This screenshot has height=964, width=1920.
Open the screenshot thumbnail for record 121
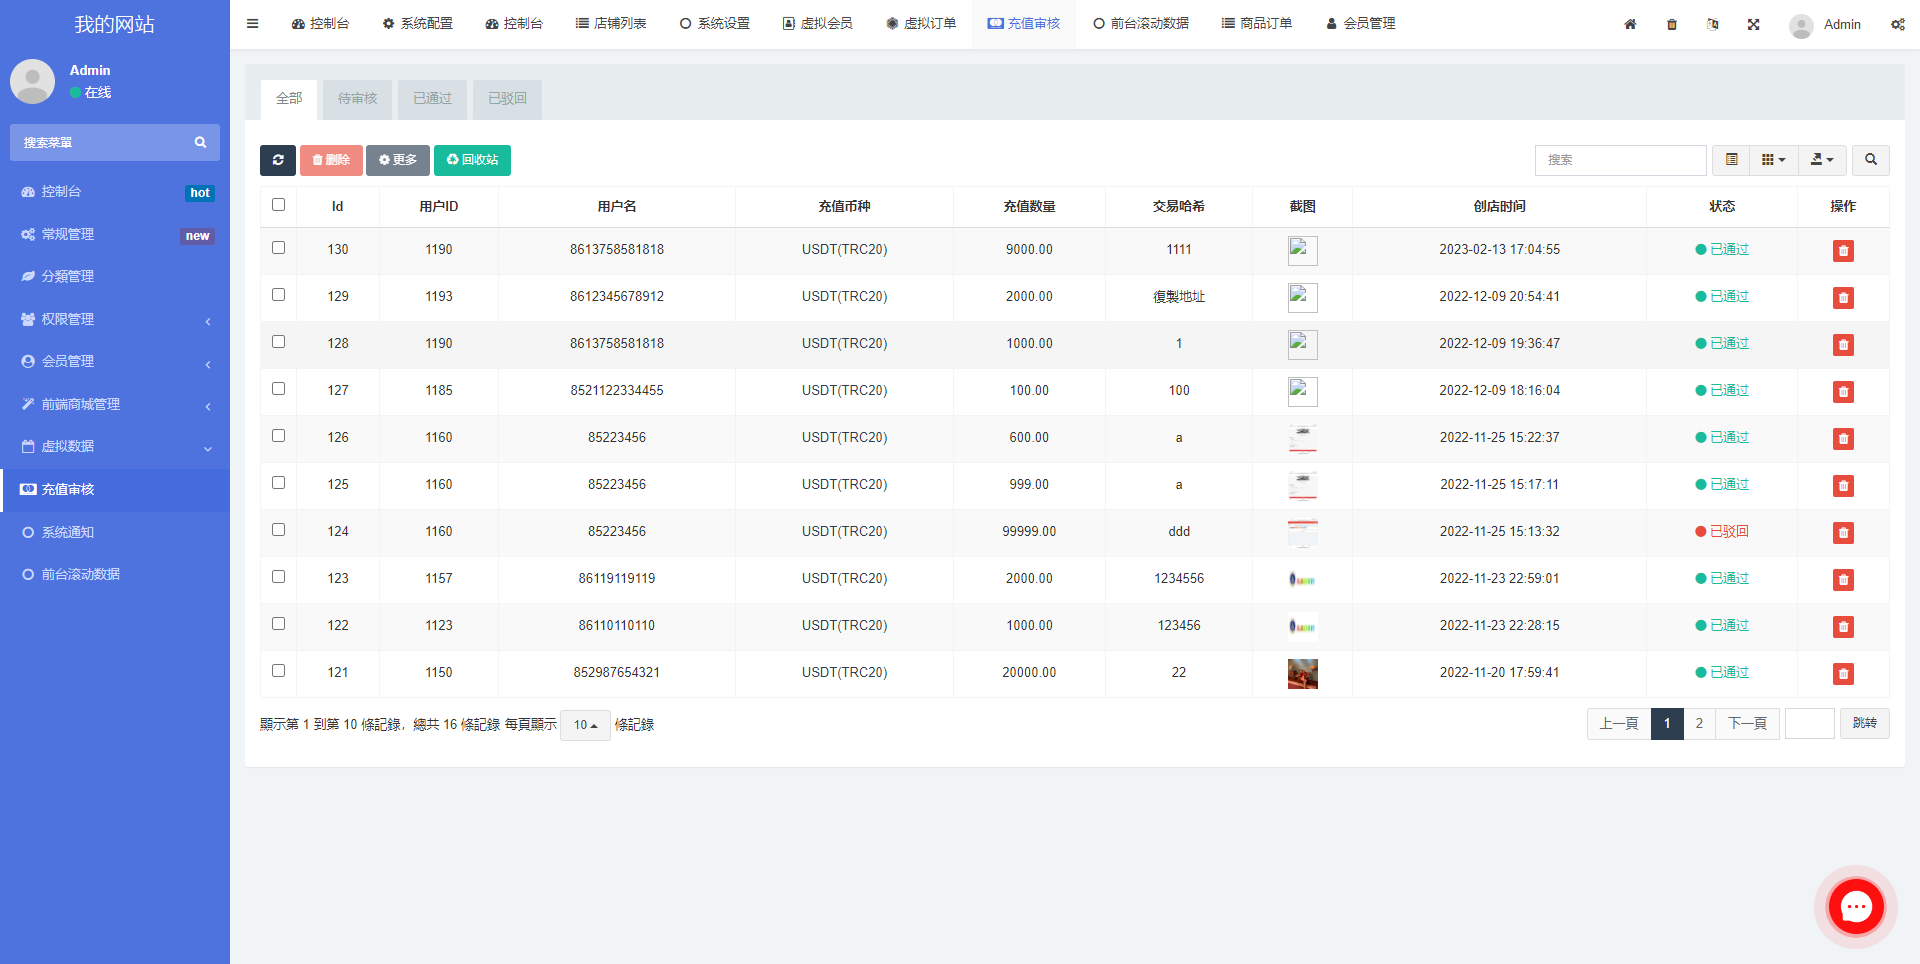tap(1302, 673)
